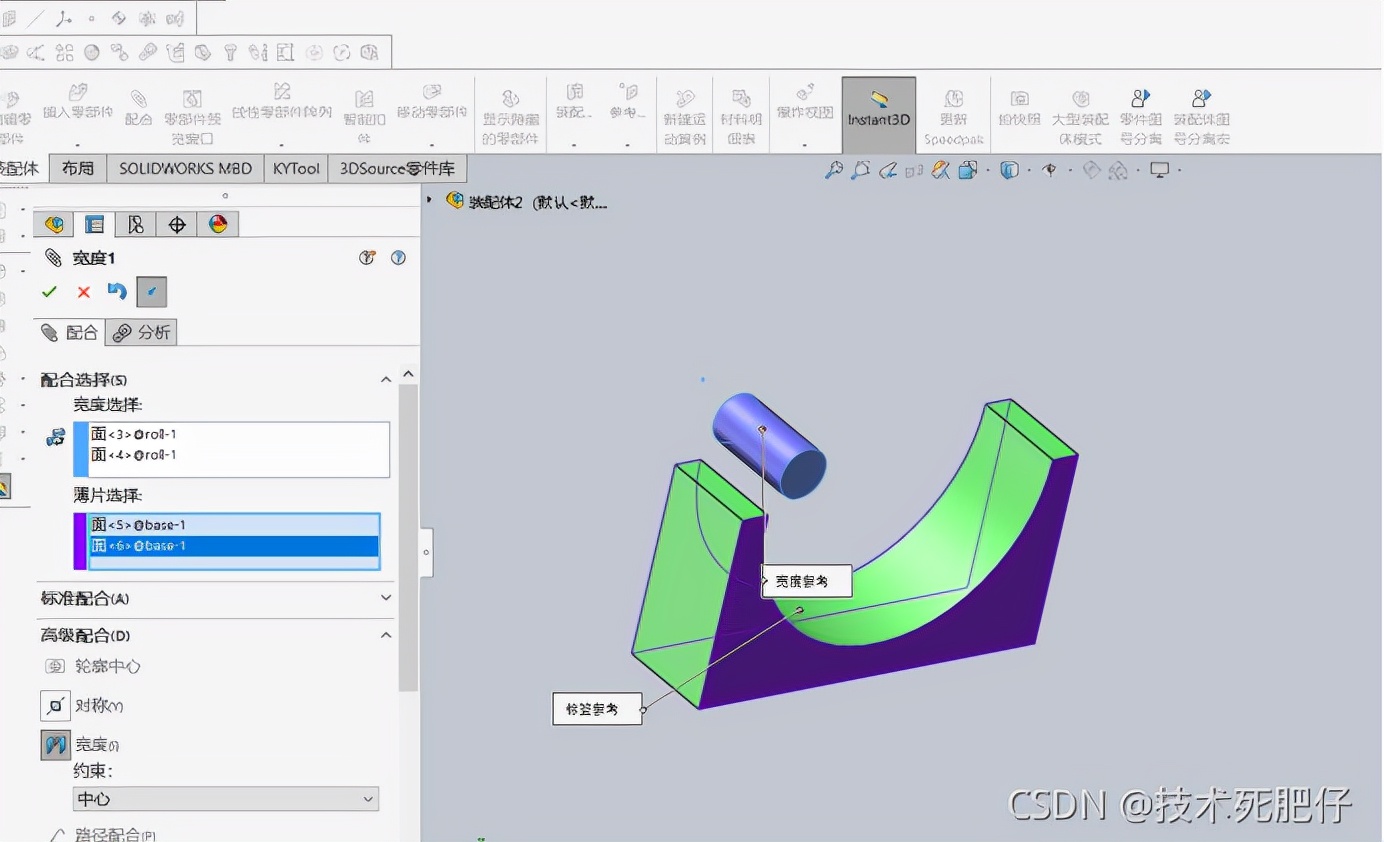Enable 大型装配体模式 (Large Assembly Mode)
Viewport: 1384px width, 842px height.
click(1080, 107)
